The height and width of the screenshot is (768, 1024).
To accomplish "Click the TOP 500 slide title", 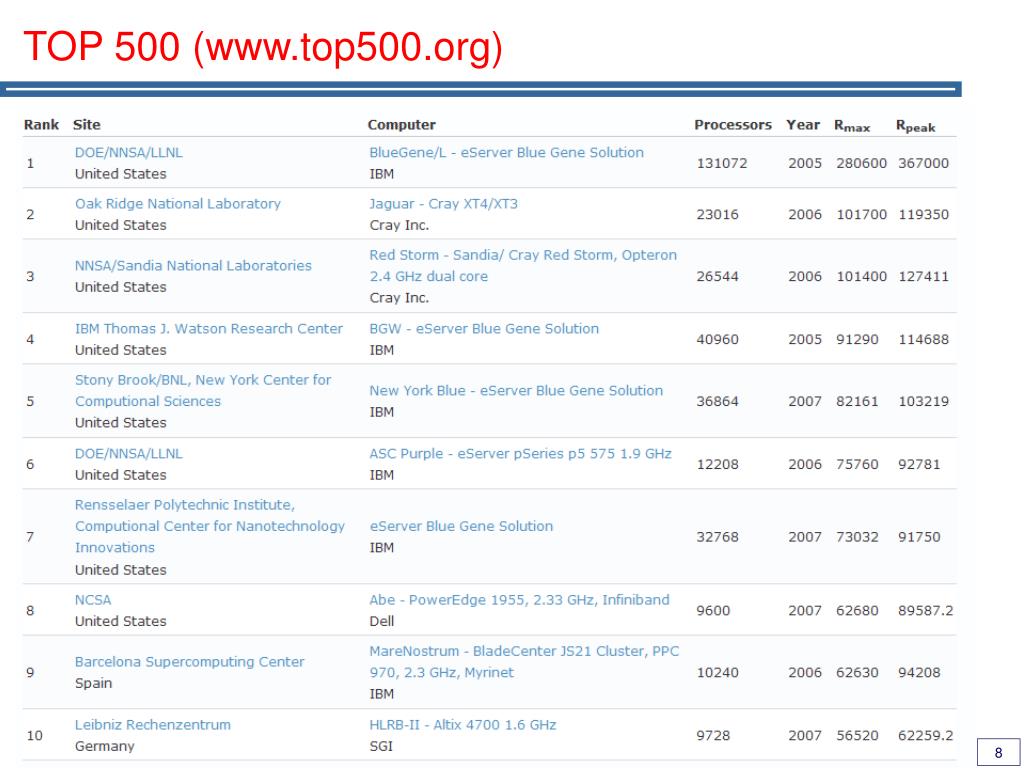I will pos(263,48).
